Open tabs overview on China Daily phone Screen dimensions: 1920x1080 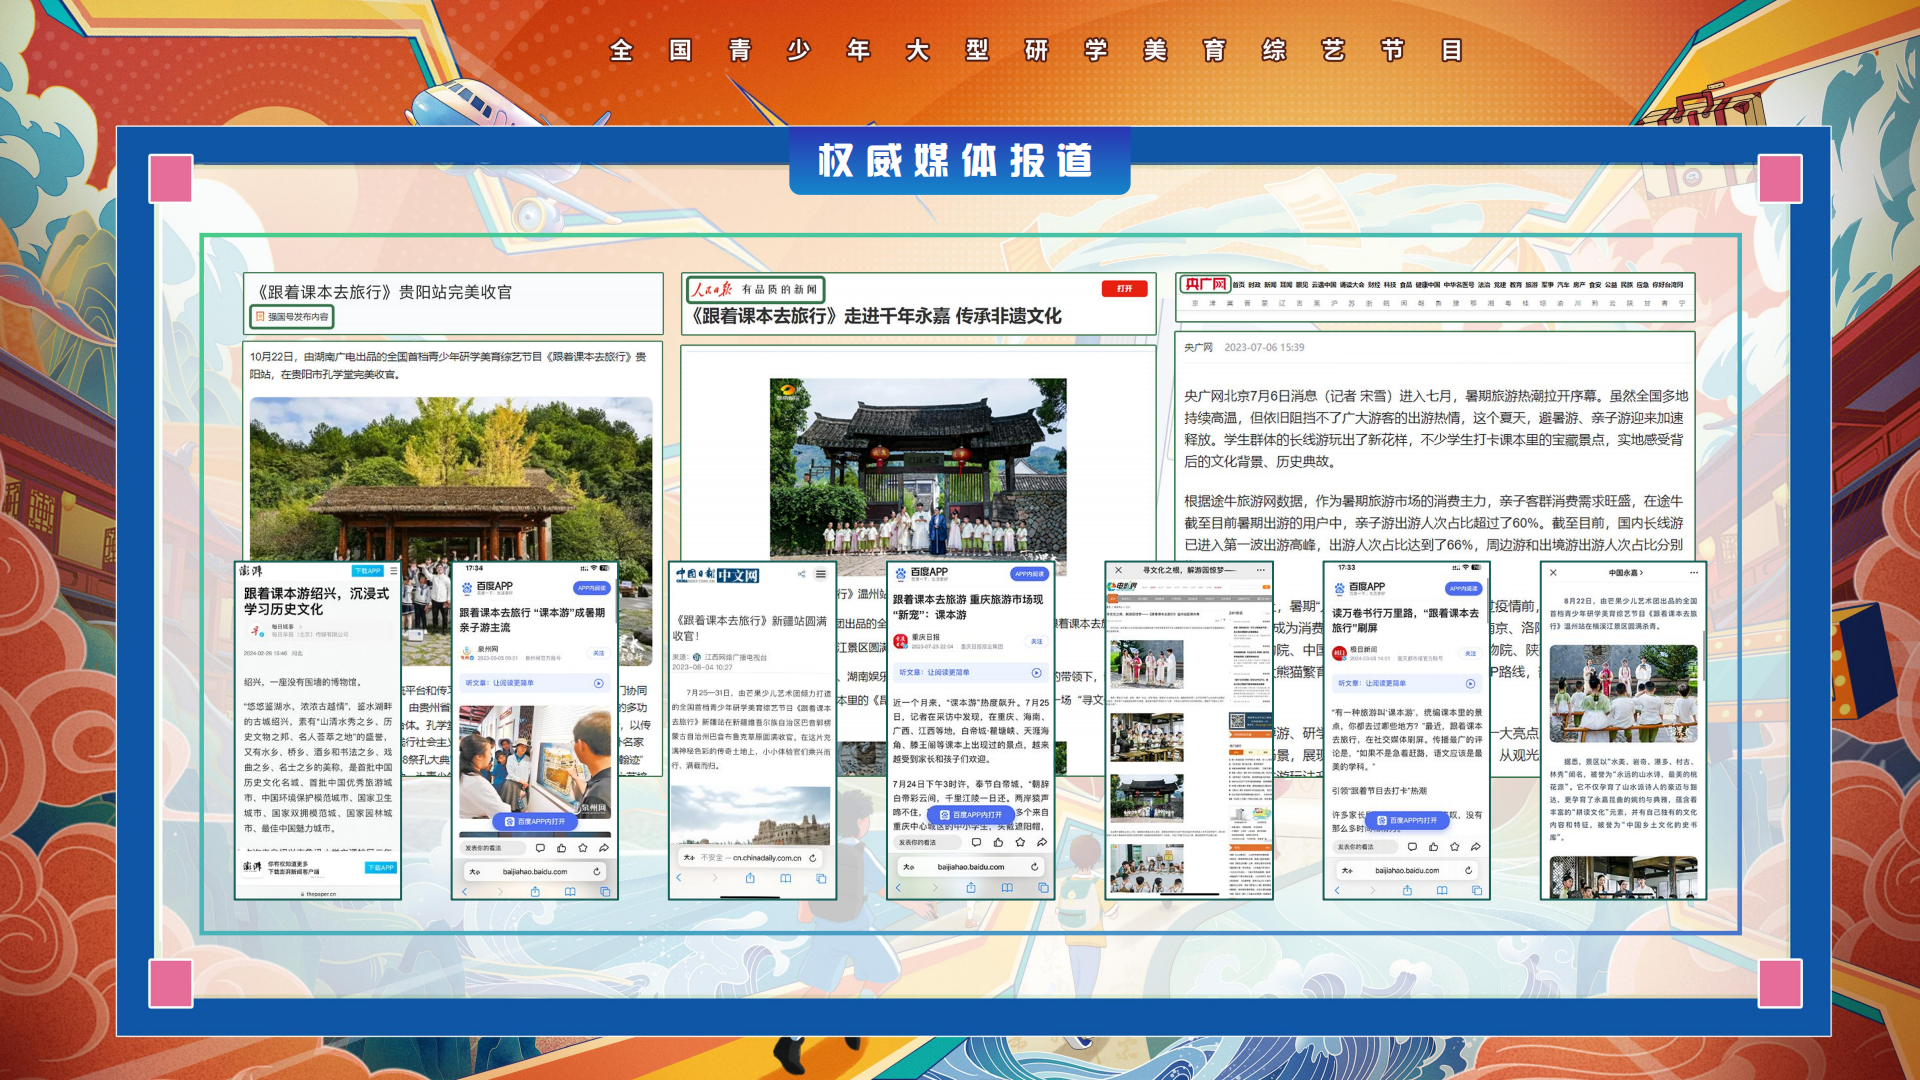coord(821,878)
